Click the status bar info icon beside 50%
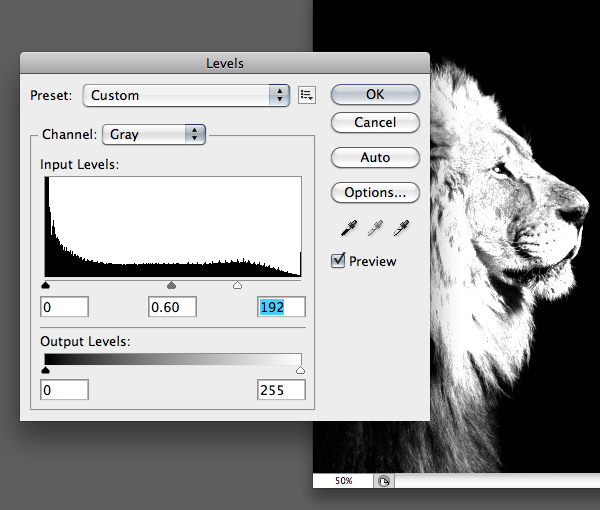600x510 pixels. pyautogui.click(x=384, y=481)
